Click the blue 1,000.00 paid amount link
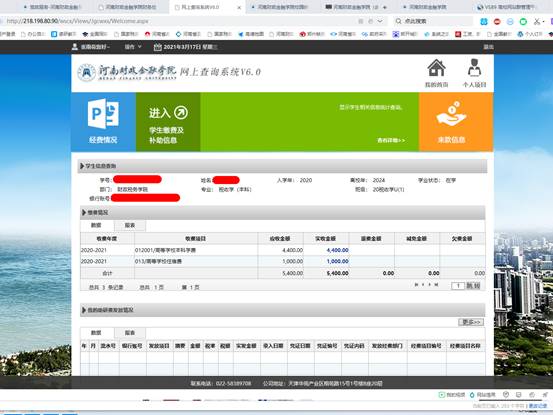The width and height of the screenshot is (553, 415). (x=338, y=261)
